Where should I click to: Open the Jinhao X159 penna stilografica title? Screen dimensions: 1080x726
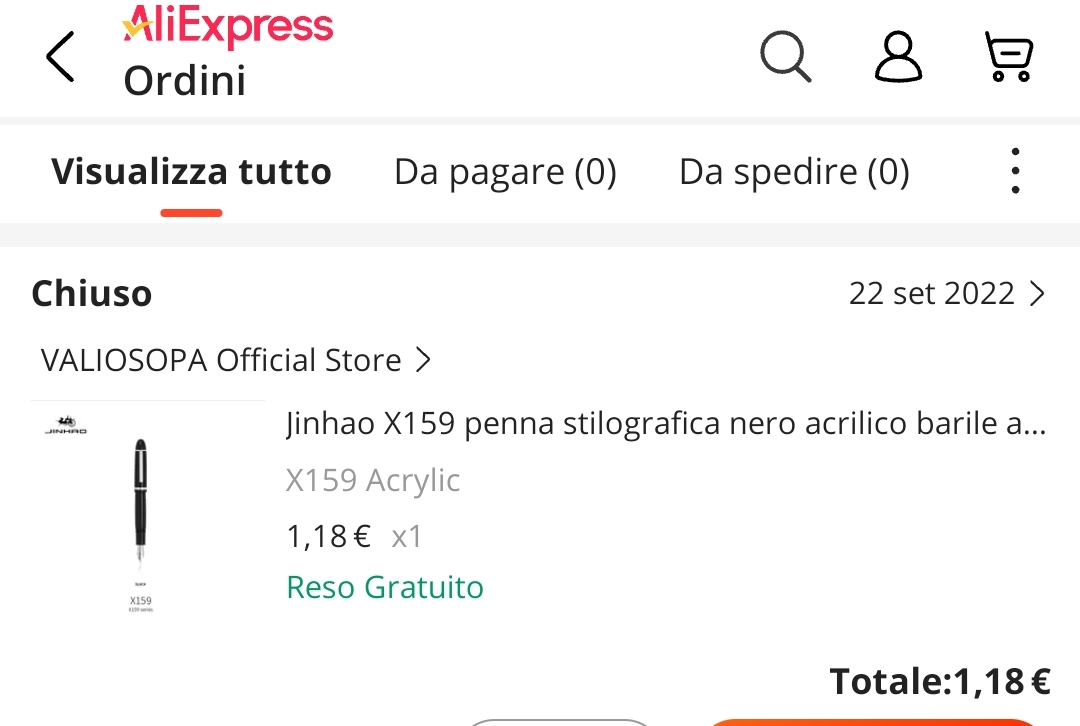(665, 424)
